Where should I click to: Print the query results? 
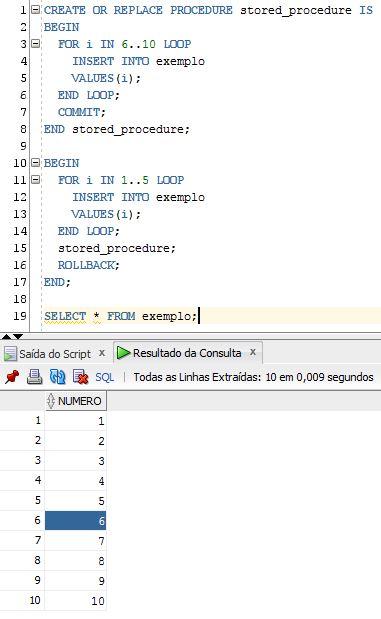pos(35,377)
